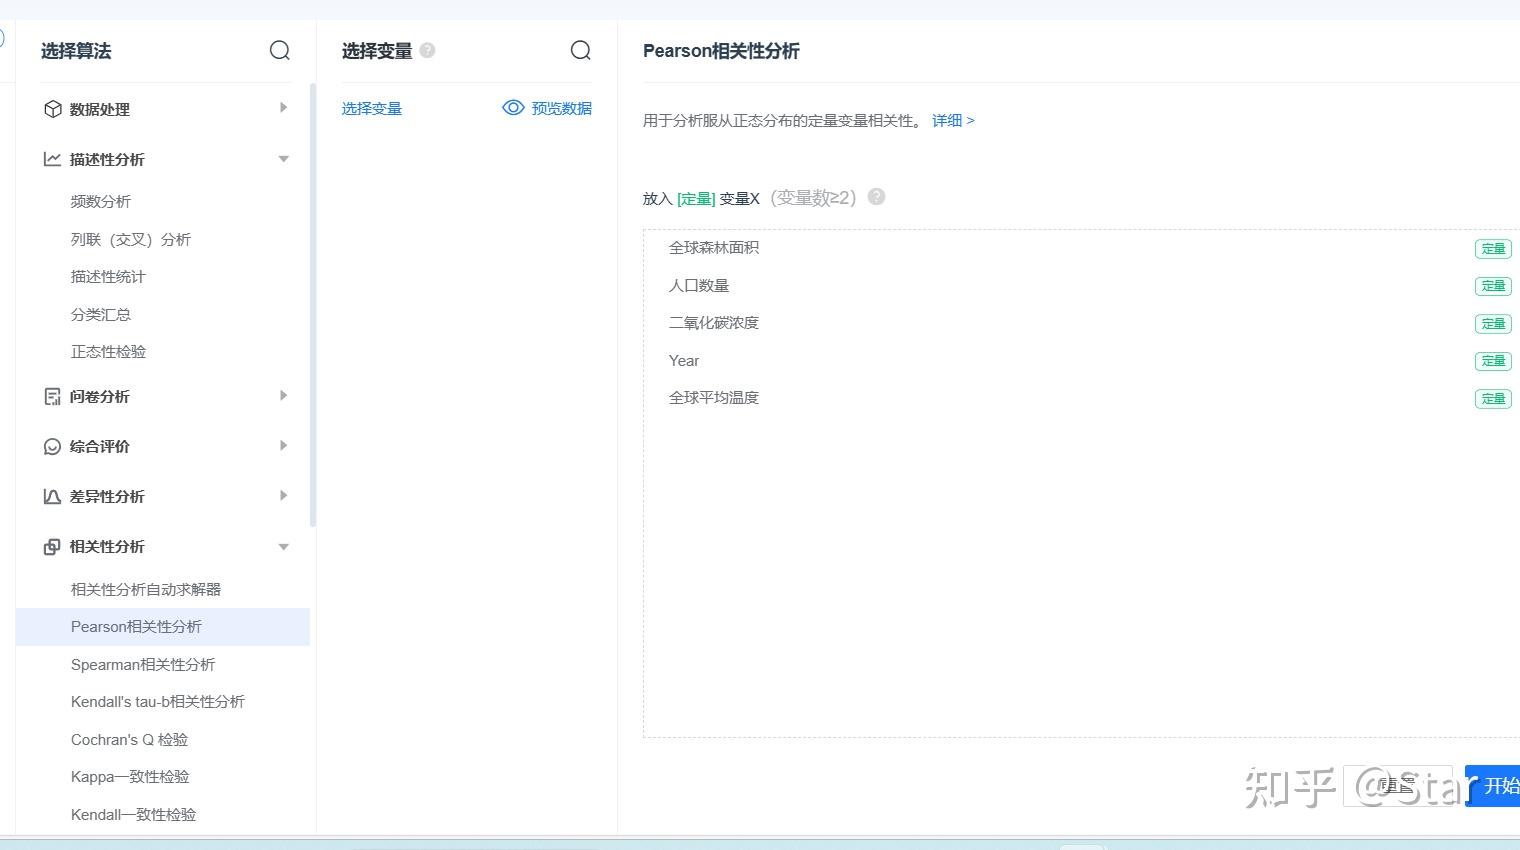Click the 描述性分析 chart icon
This screenshot has width=1520, height=850.
click(53, 159)
